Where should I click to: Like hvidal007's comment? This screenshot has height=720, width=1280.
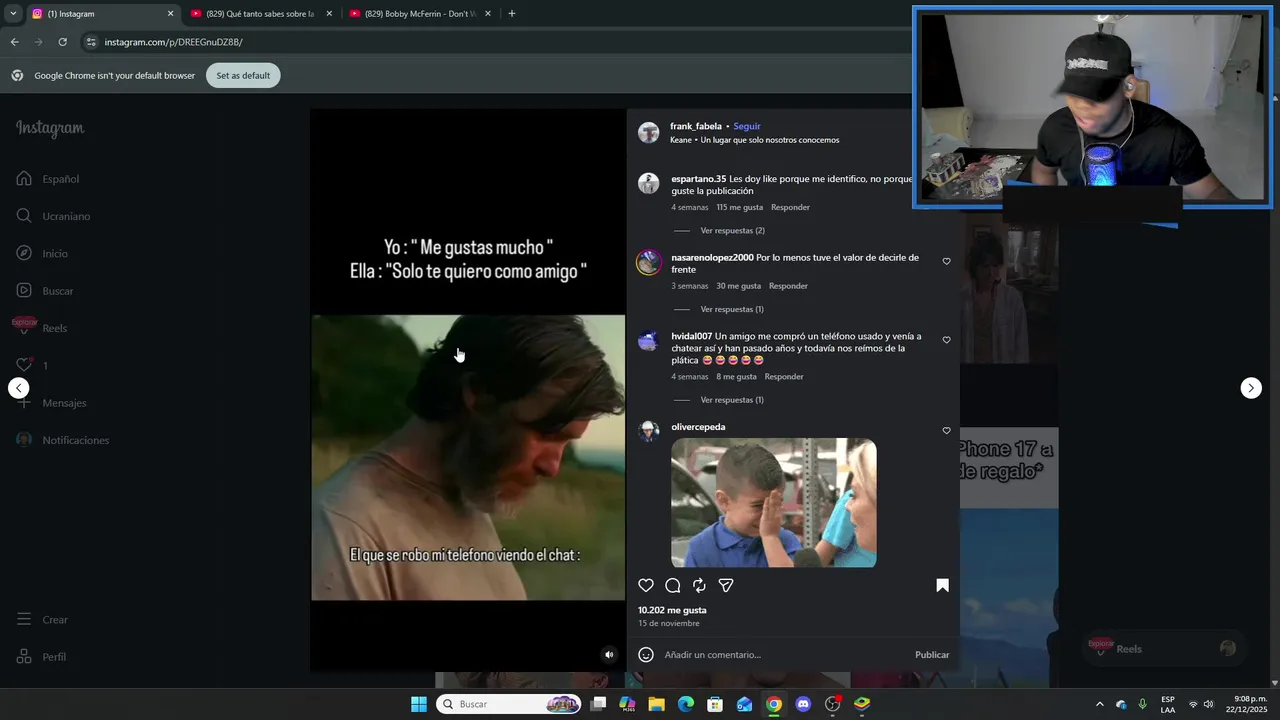coord(946,340)
